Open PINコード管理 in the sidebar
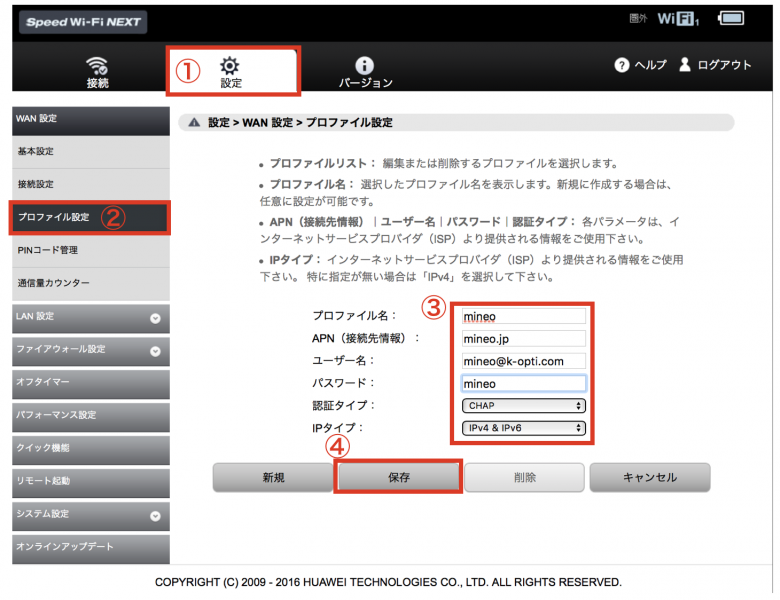Viewport: 780px width, 600px height. pyautogui.click(x=85, y=250)
